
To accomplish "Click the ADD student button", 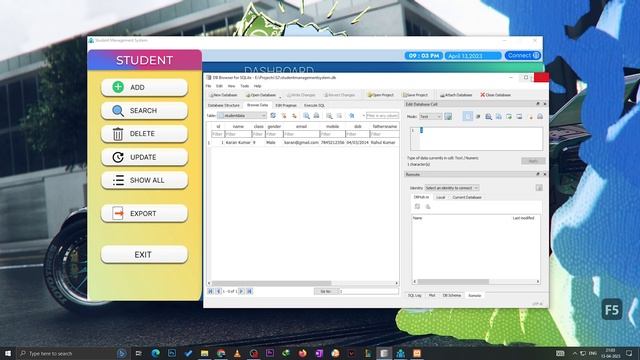I will pos(144,87).
